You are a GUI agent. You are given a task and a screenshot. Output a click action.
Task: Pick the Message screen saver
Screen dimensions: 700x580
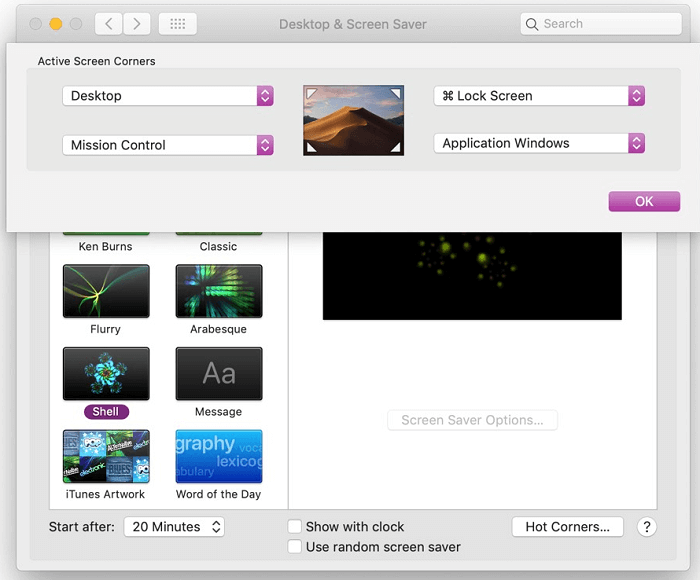[x=218, y=374]
